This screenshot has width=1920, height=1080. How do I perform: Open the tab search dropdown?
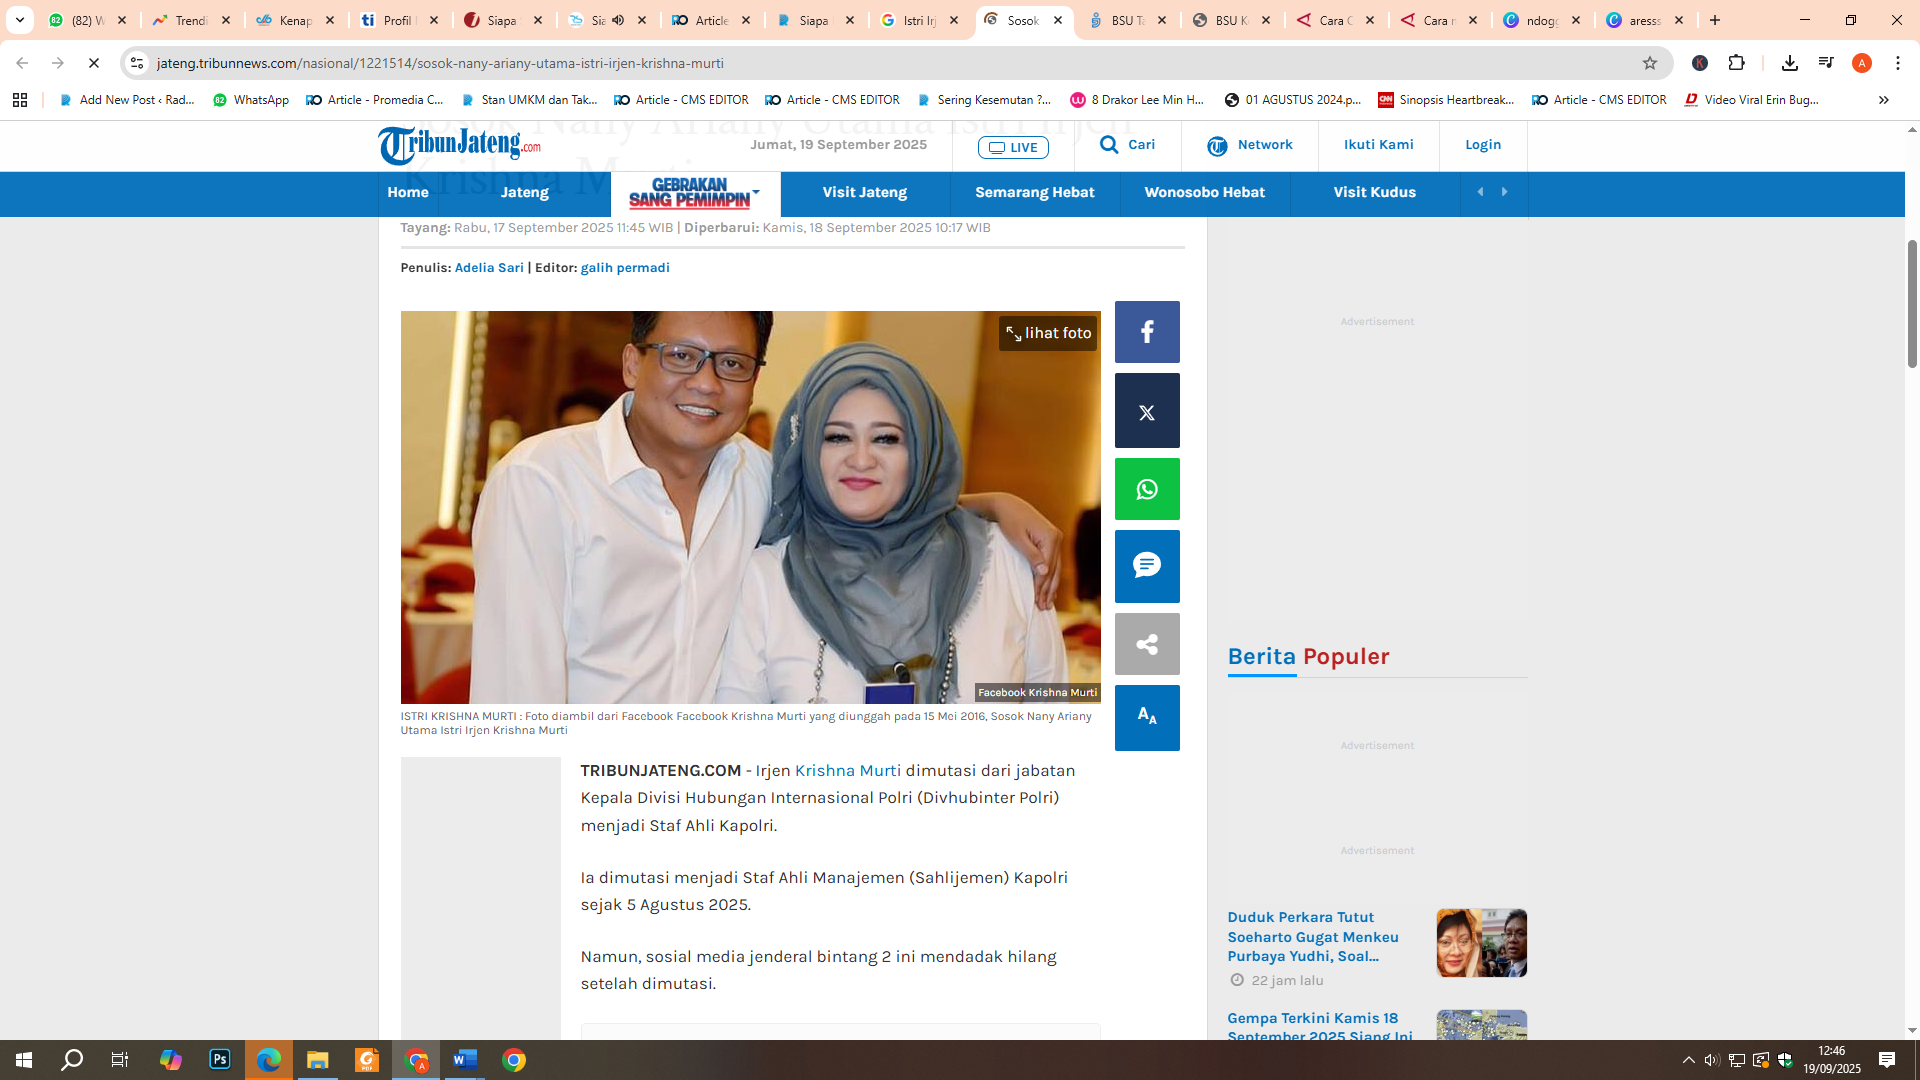coord(19,20)
